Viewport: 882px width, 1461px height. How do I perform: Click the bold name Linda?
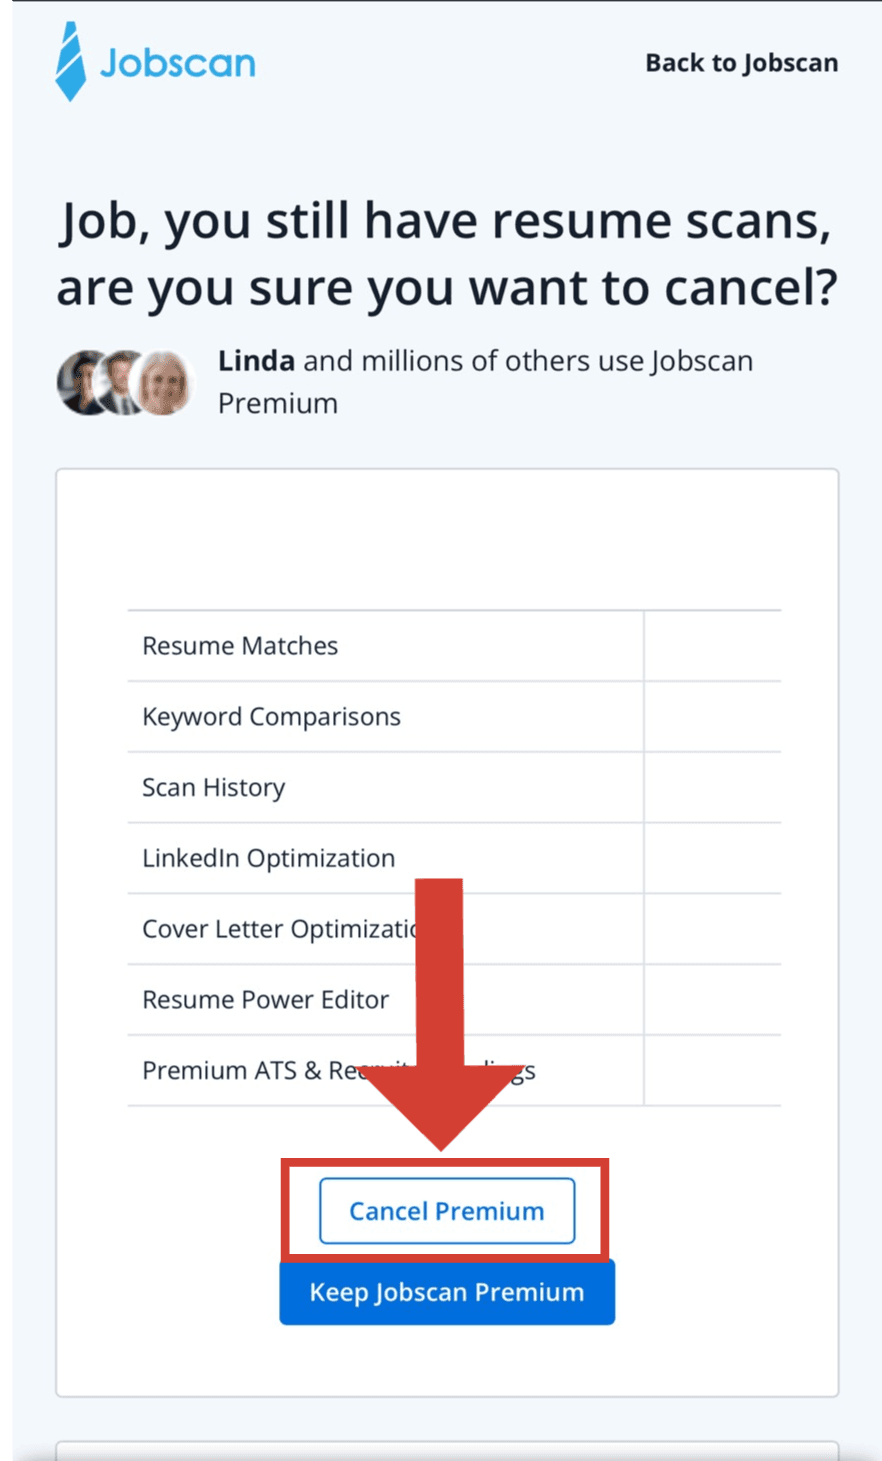[256, 361]
